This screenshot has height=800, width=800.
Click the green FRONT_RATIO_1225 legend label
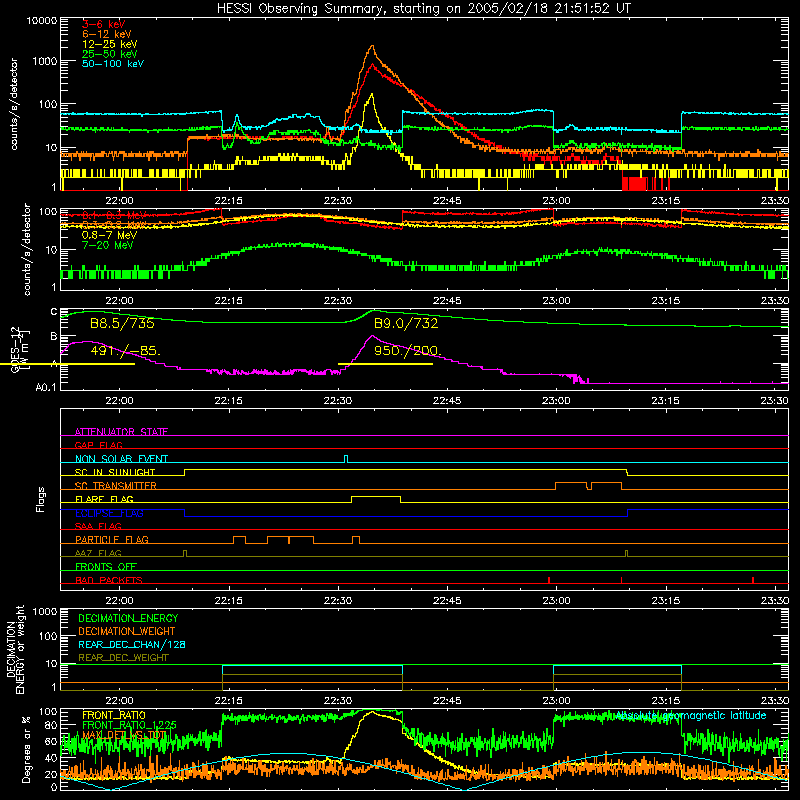tap(129, 725)
